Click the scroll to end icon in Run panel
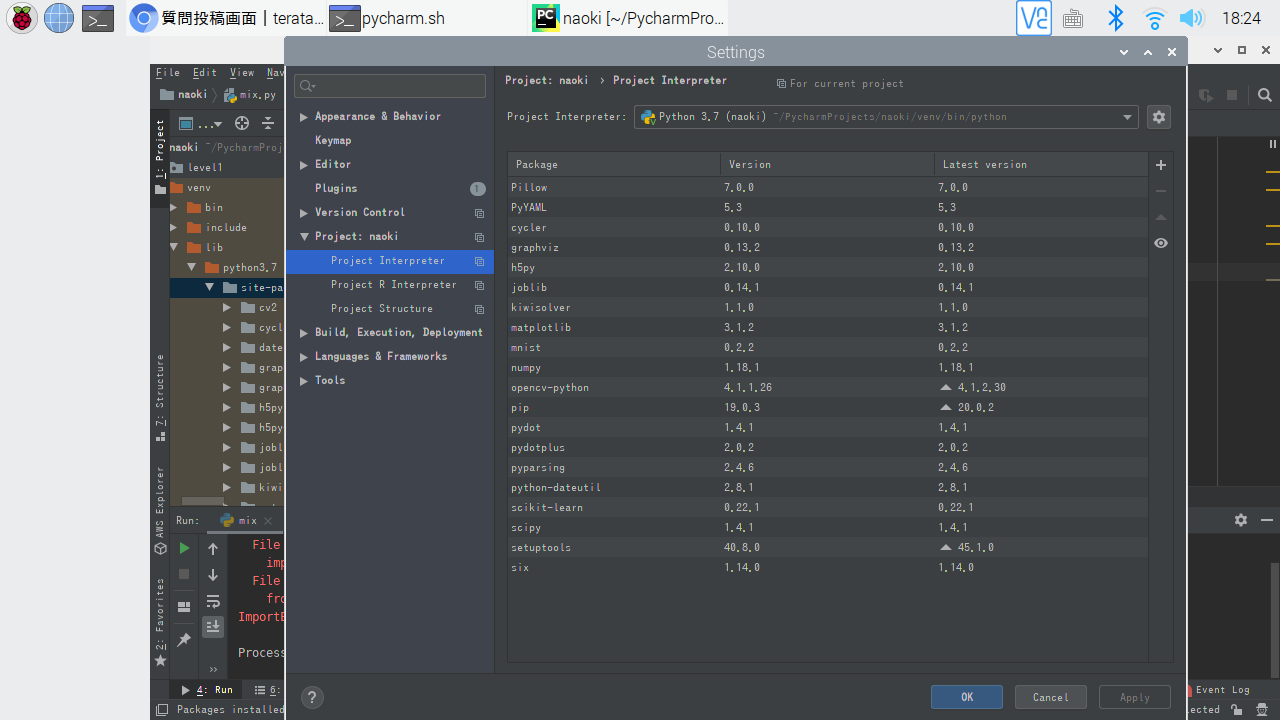The height and width of the screenshot is (720, 1280). point(213,627)
